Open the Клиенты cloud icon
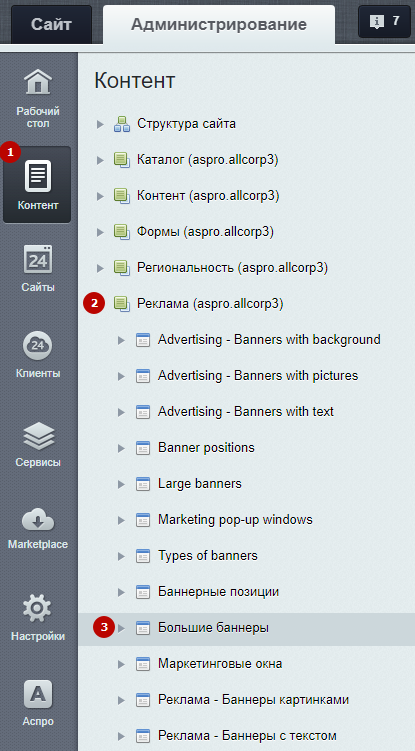The width and height of the screenshot is (415, 751). pos(37,345)
